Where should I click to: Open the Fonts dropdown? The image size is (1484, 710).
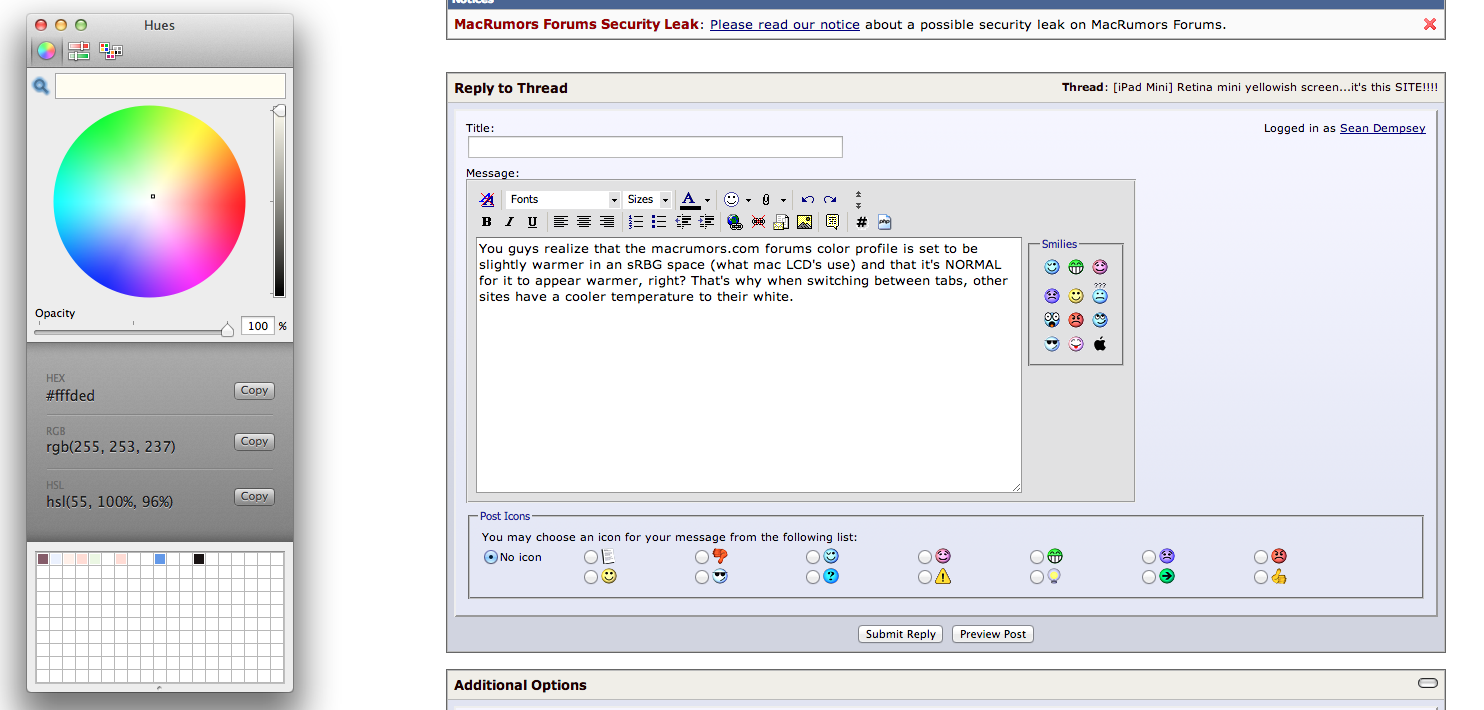pyautogui.click(x=563, y=200)
